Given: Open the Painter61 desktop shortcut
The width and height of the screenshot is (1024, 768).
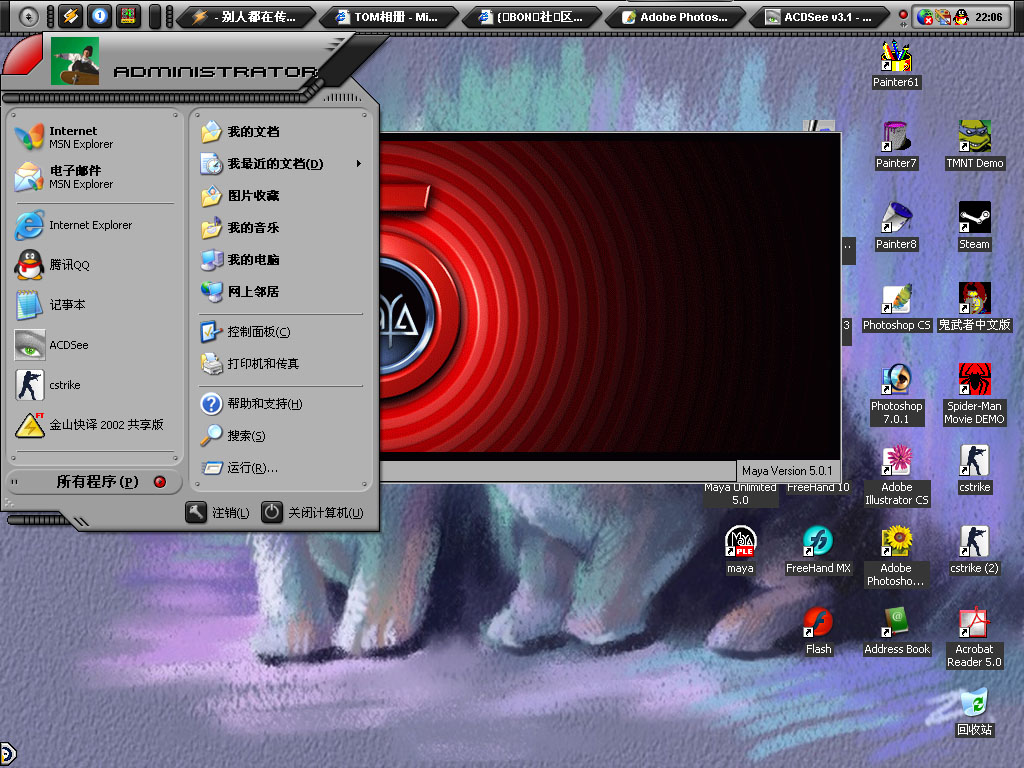Looking at the screenshot, I should pyautogui.click(x=895, y=64).
